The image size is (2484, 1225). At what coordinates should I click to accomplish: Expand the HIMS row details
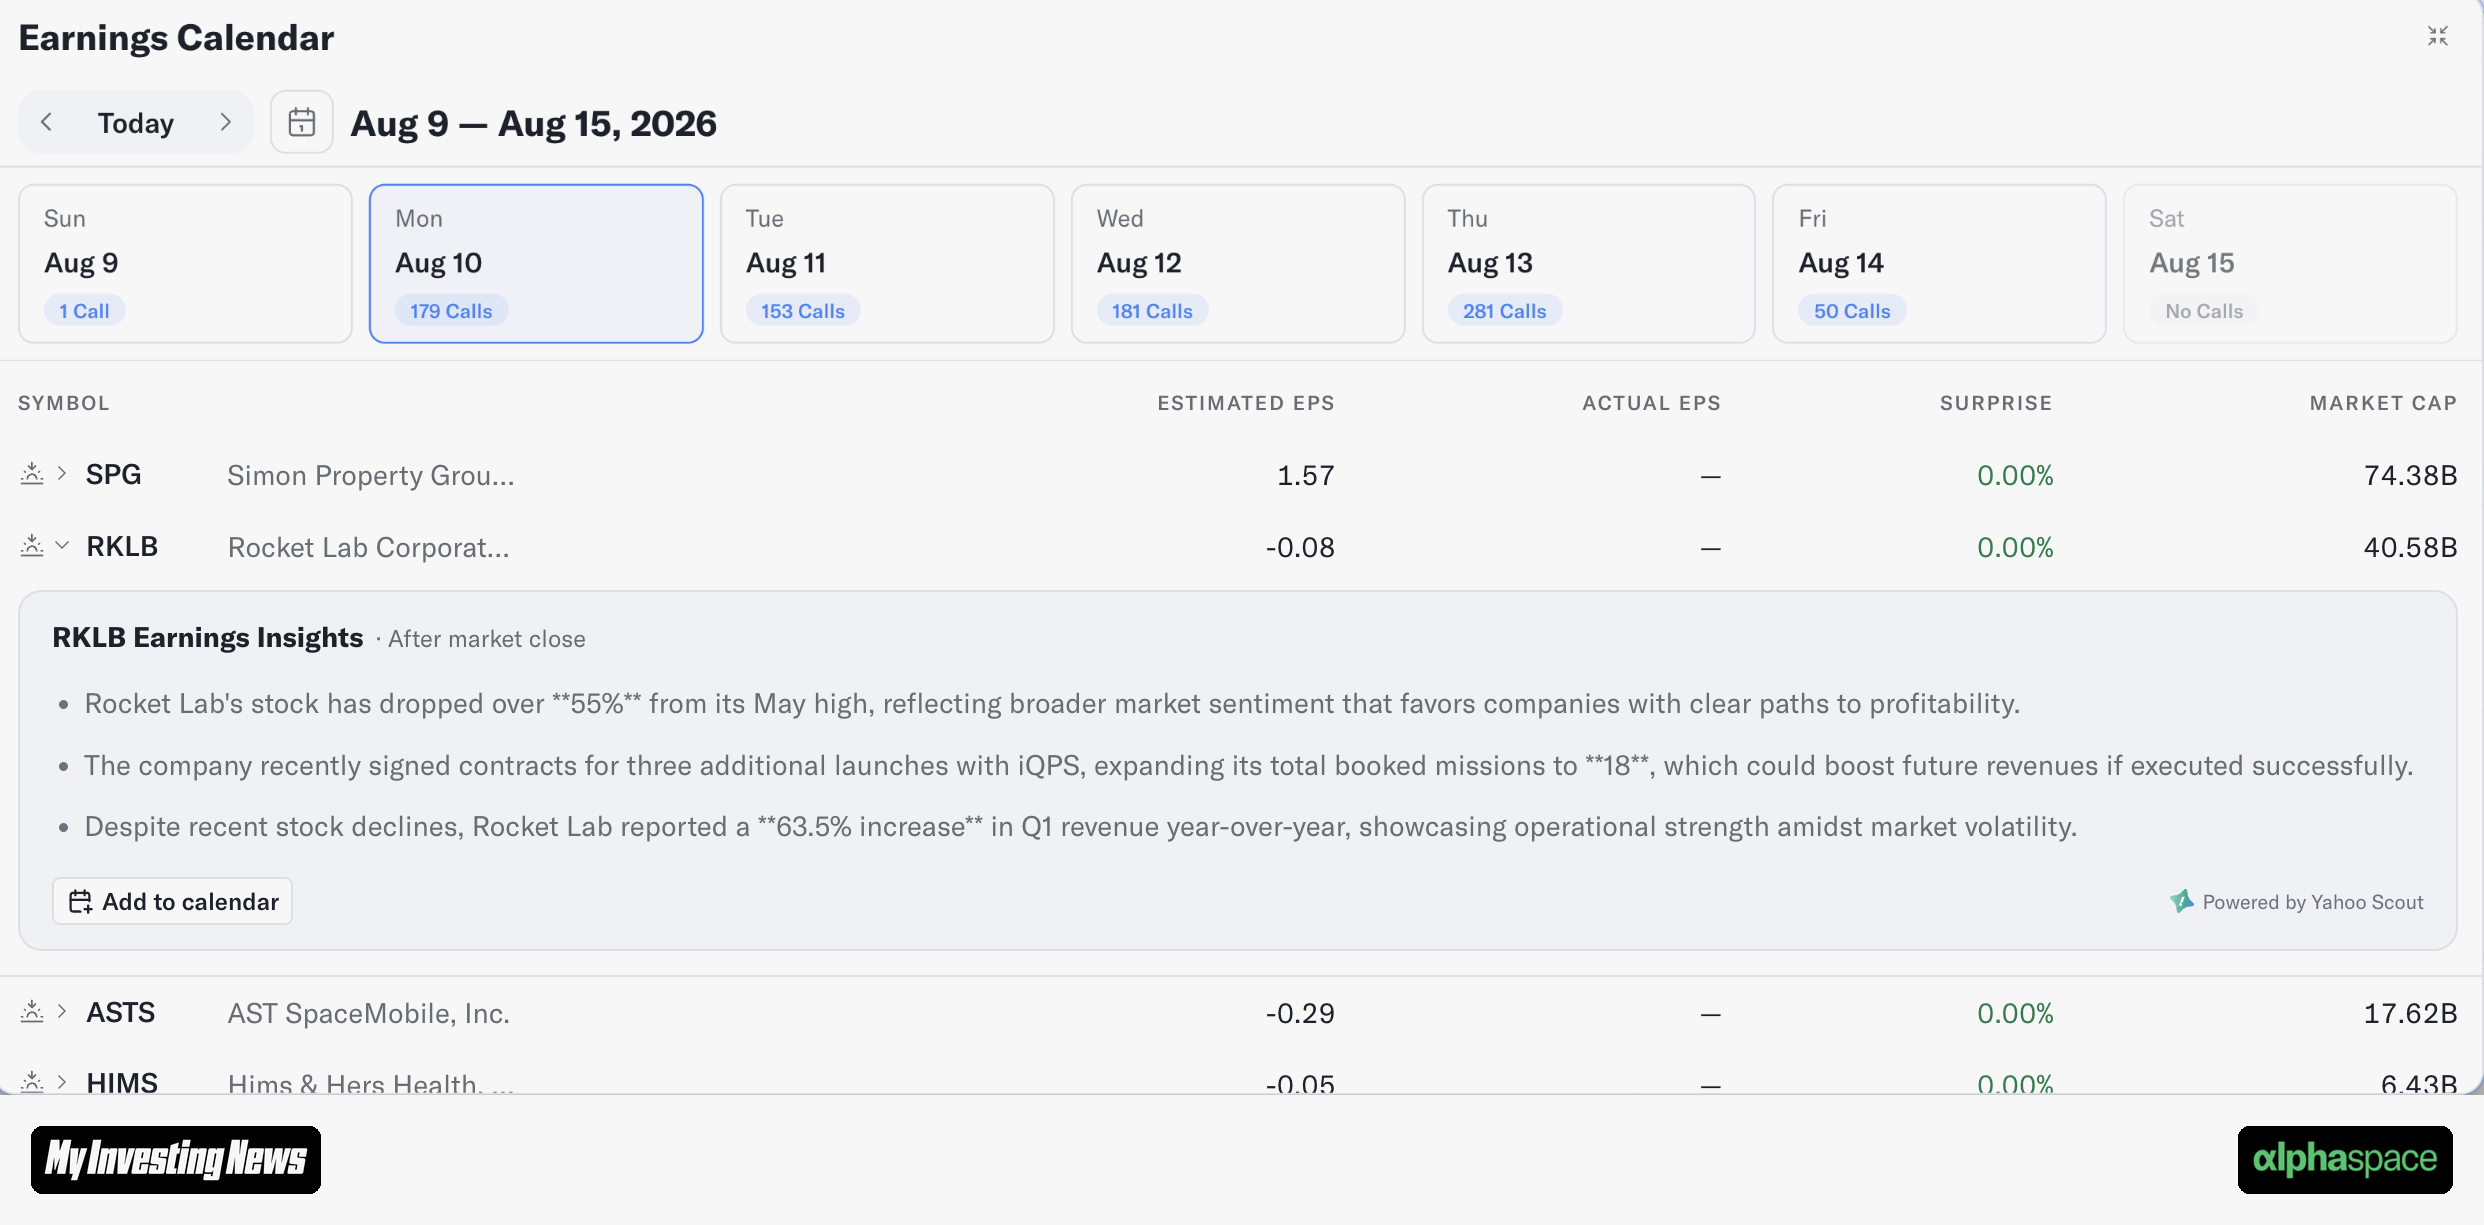62,1081
